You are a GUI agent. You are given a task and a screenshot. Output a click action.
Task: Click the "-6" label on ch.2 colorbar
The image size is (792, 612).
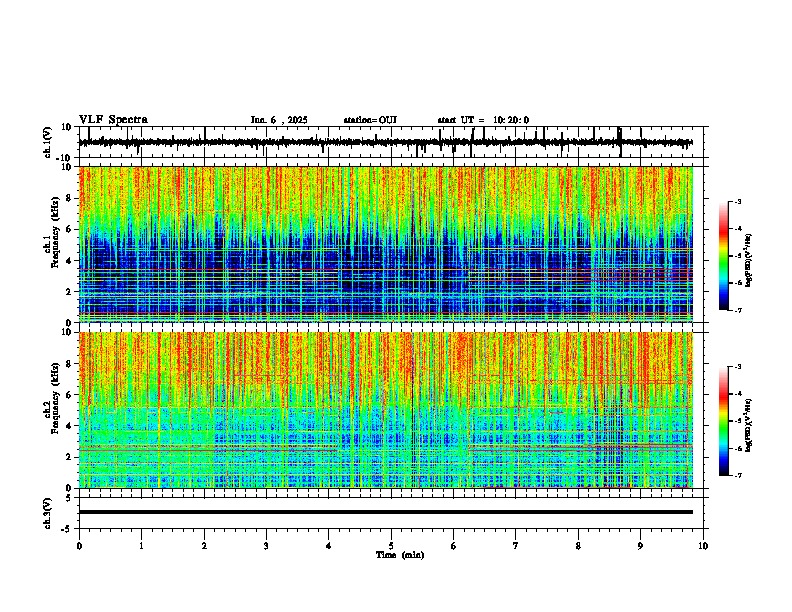(x=738, y=448)
